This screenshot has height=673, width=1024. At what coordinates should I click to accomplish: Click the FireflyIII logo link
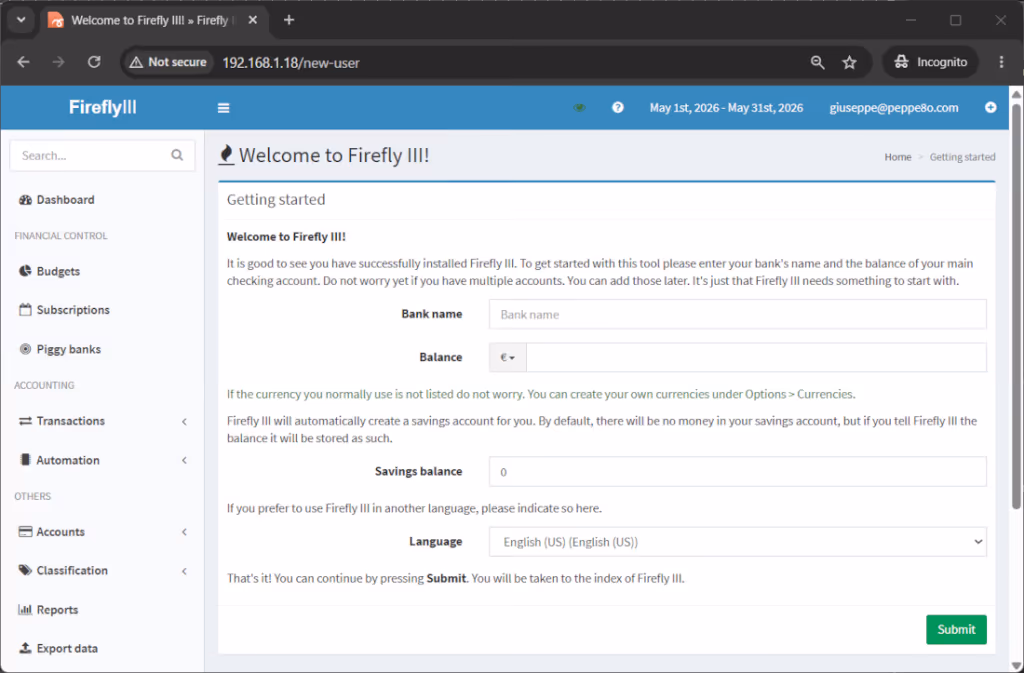pos(103,107)
